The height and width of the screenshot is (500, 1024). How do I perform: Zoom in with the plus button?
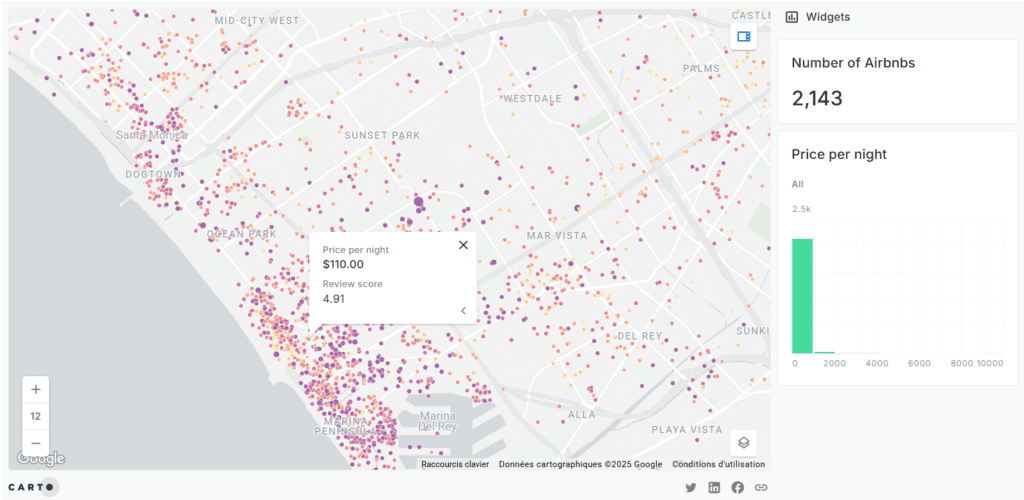click(36, 390)
